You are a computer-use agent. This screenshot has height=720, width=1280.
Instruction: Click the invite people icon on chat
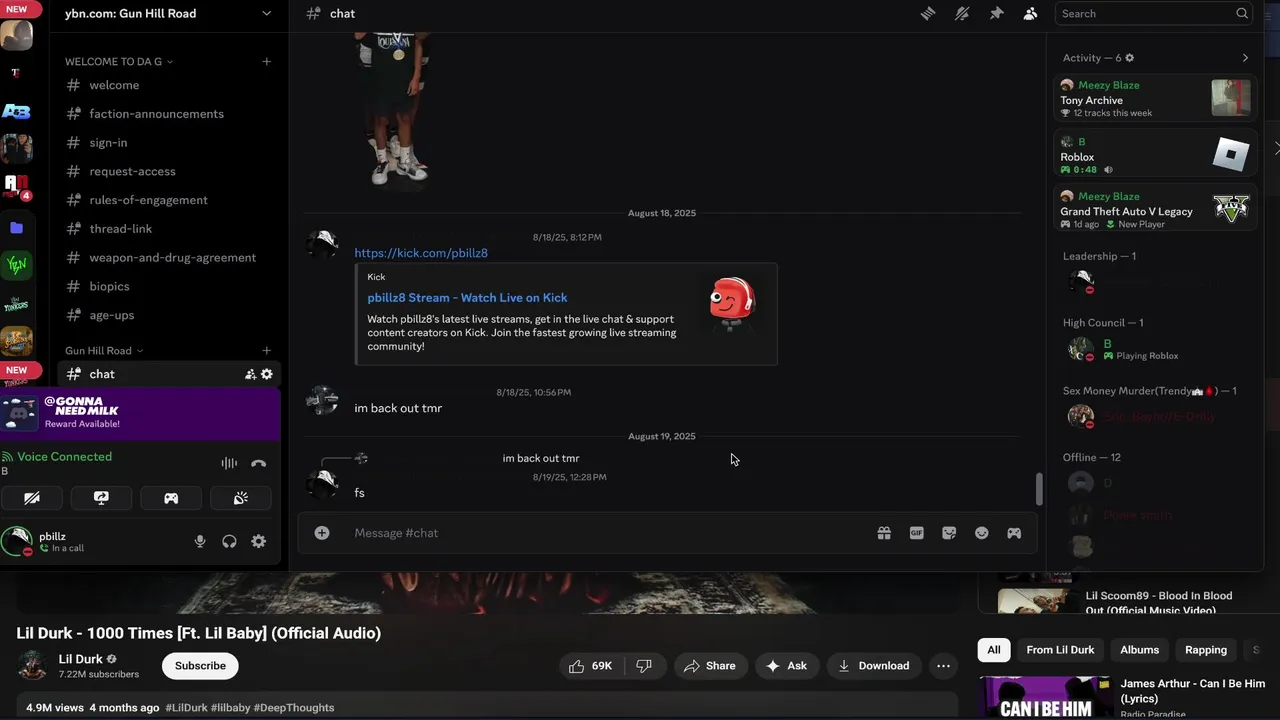(250, 374)
